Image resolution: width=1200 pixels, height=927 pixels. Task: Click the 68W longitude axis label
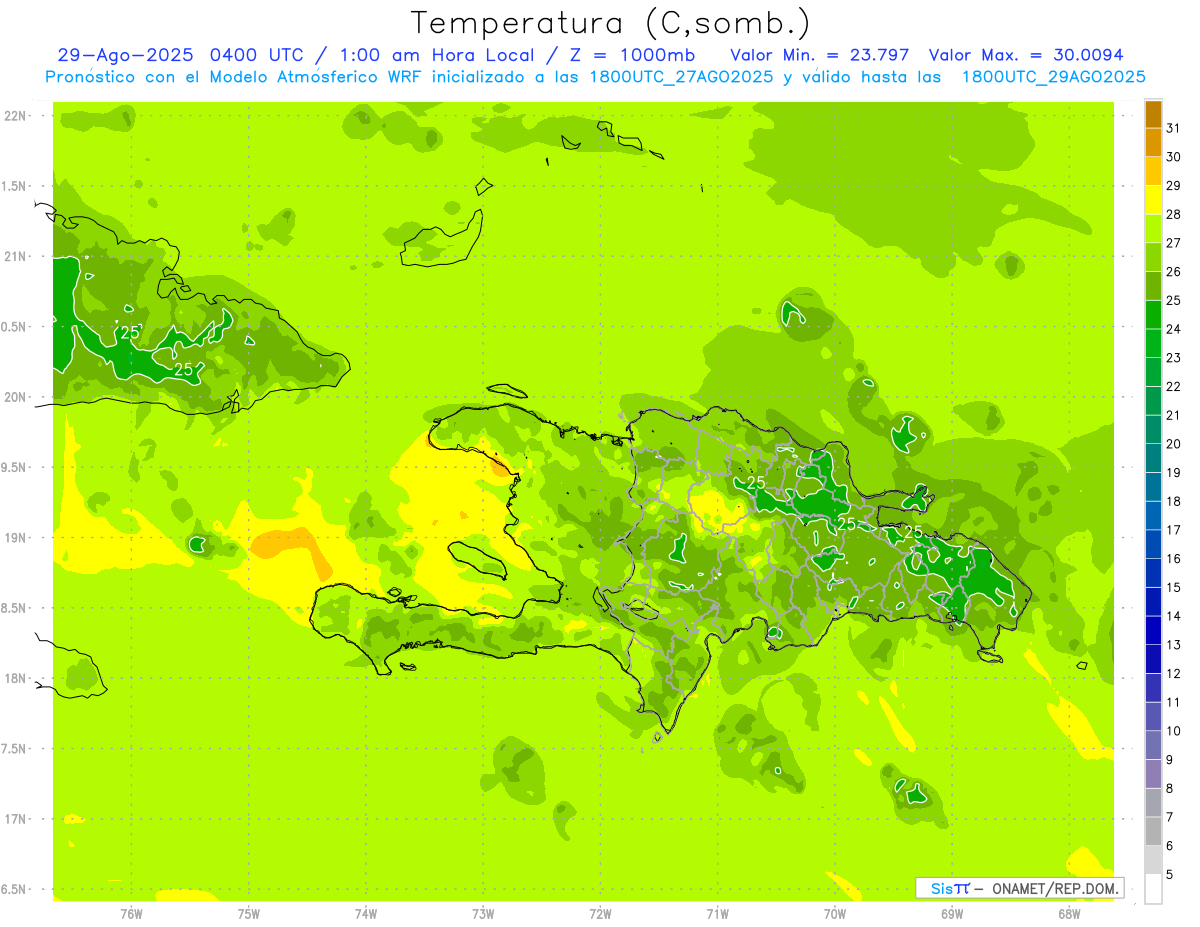[1069, 914]
